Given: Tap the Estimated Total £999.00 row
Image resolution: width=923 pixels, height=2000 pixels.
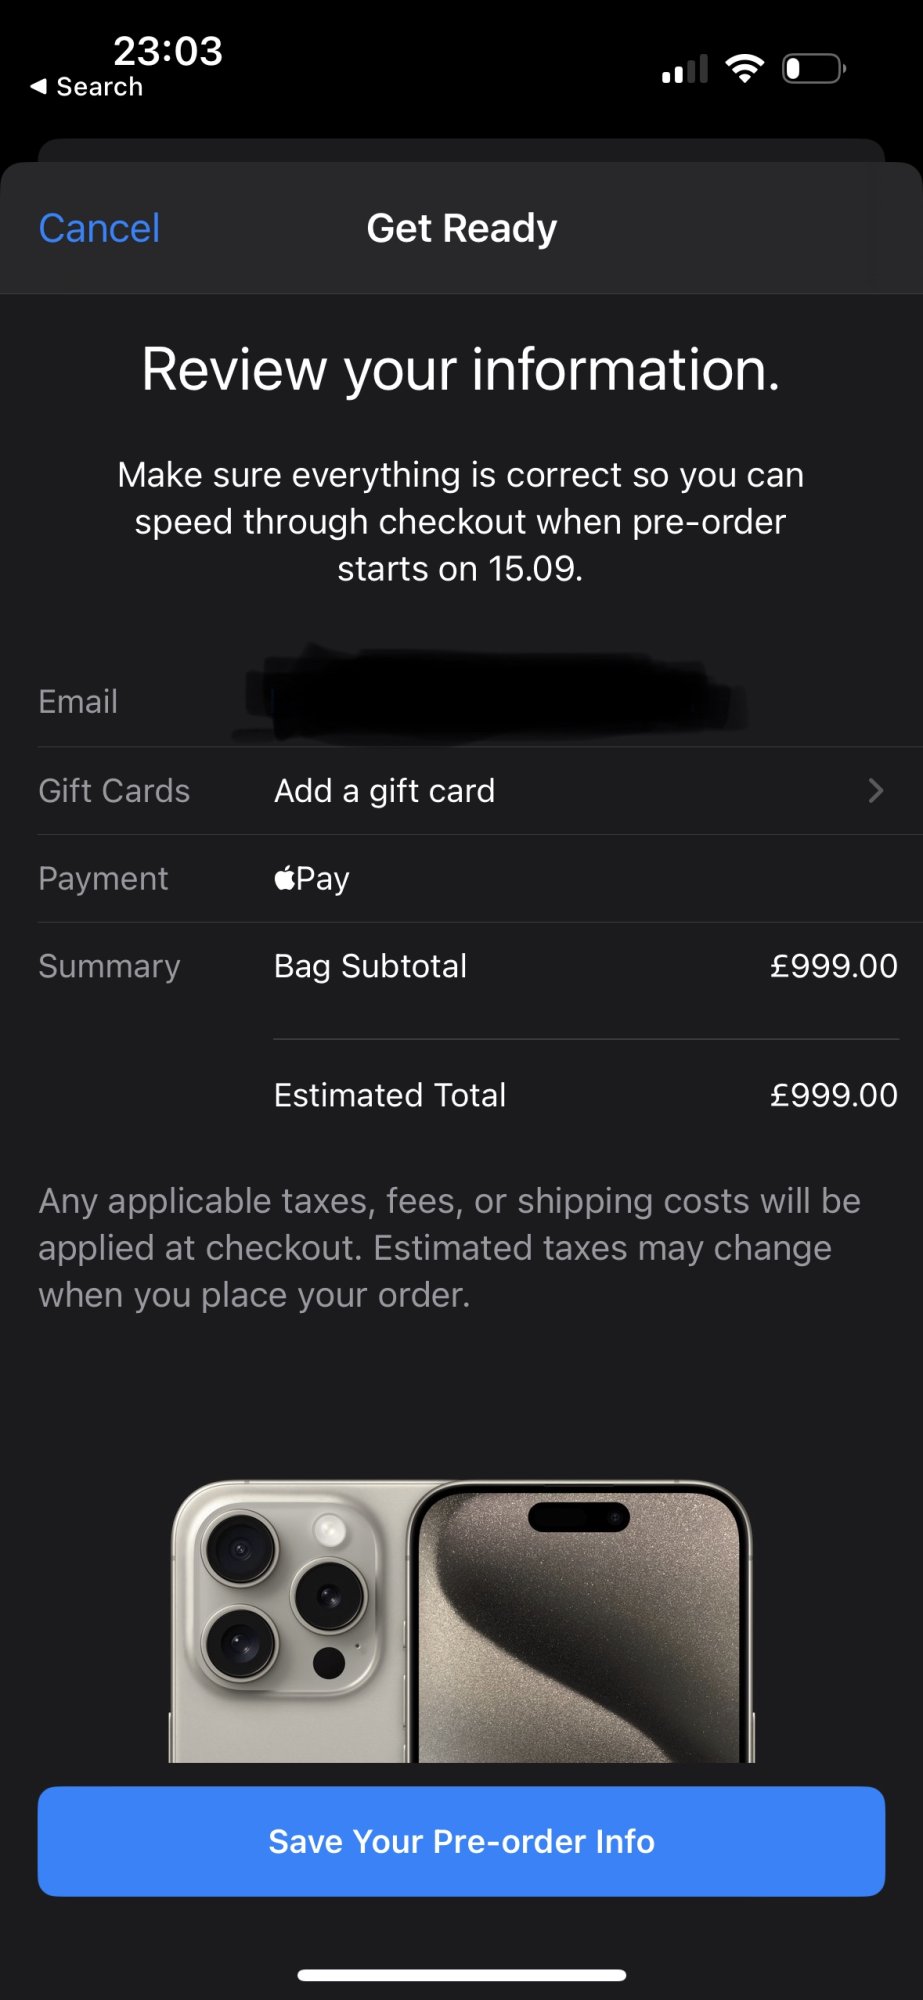Looking at the screenshot, I should (586, 1095).
